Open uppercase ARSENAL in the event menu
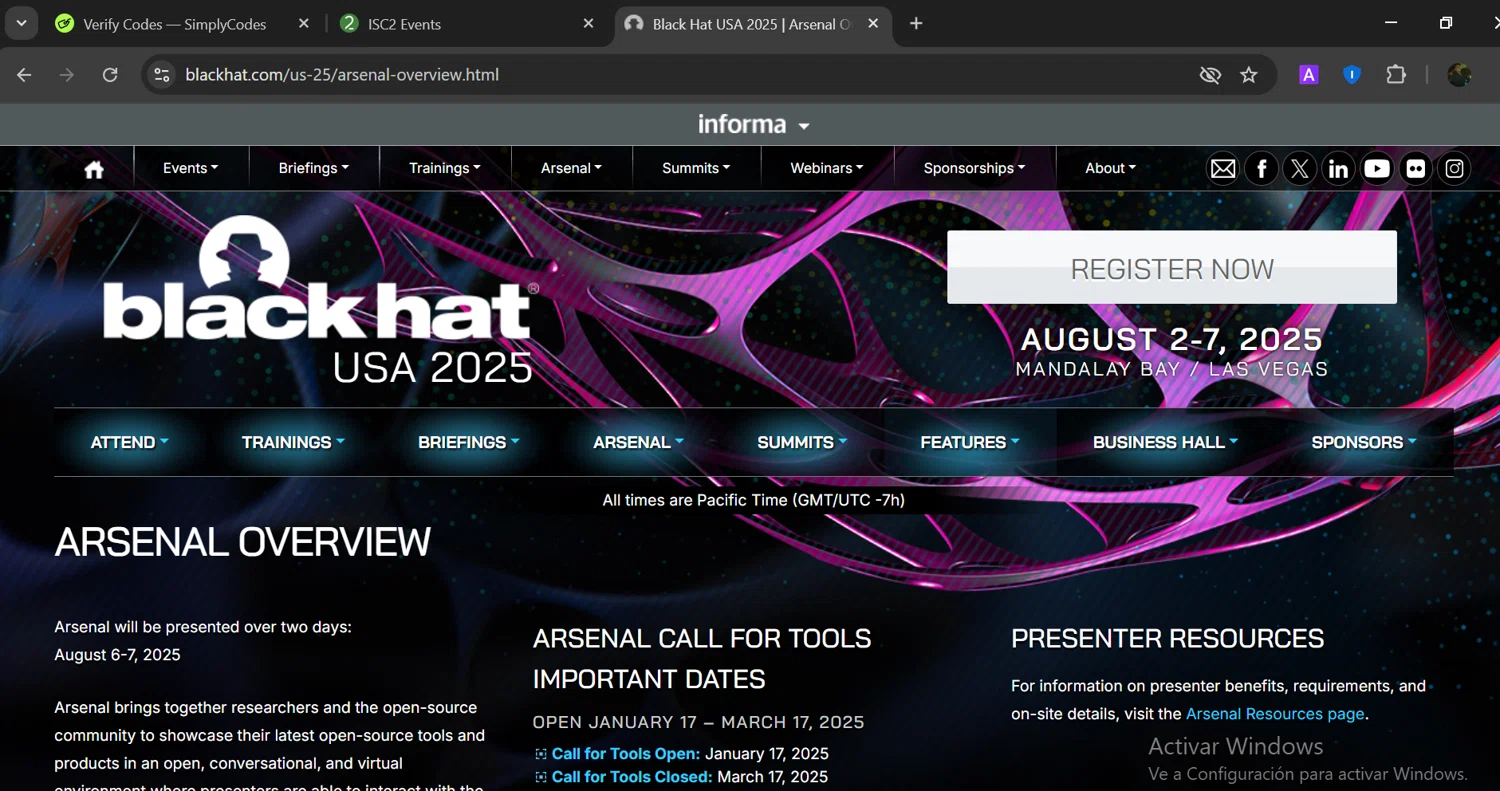 (x=638, y=442)
